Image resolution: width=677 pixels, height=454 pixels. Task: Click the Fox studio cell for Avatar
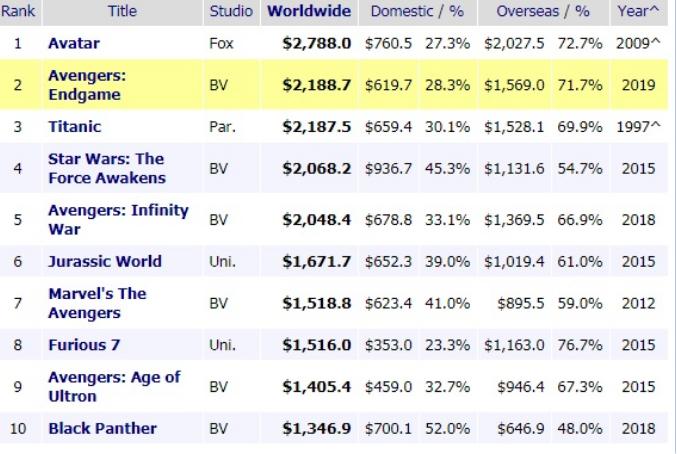pyautogui.click(x=221, y=43)
